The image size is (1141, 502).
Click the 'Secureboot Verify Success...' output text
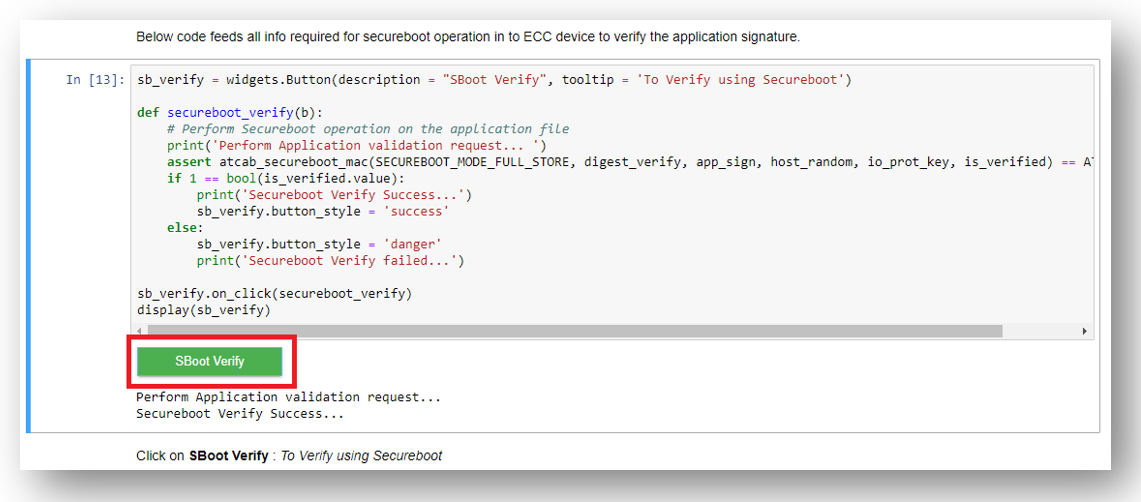[240, 413]
